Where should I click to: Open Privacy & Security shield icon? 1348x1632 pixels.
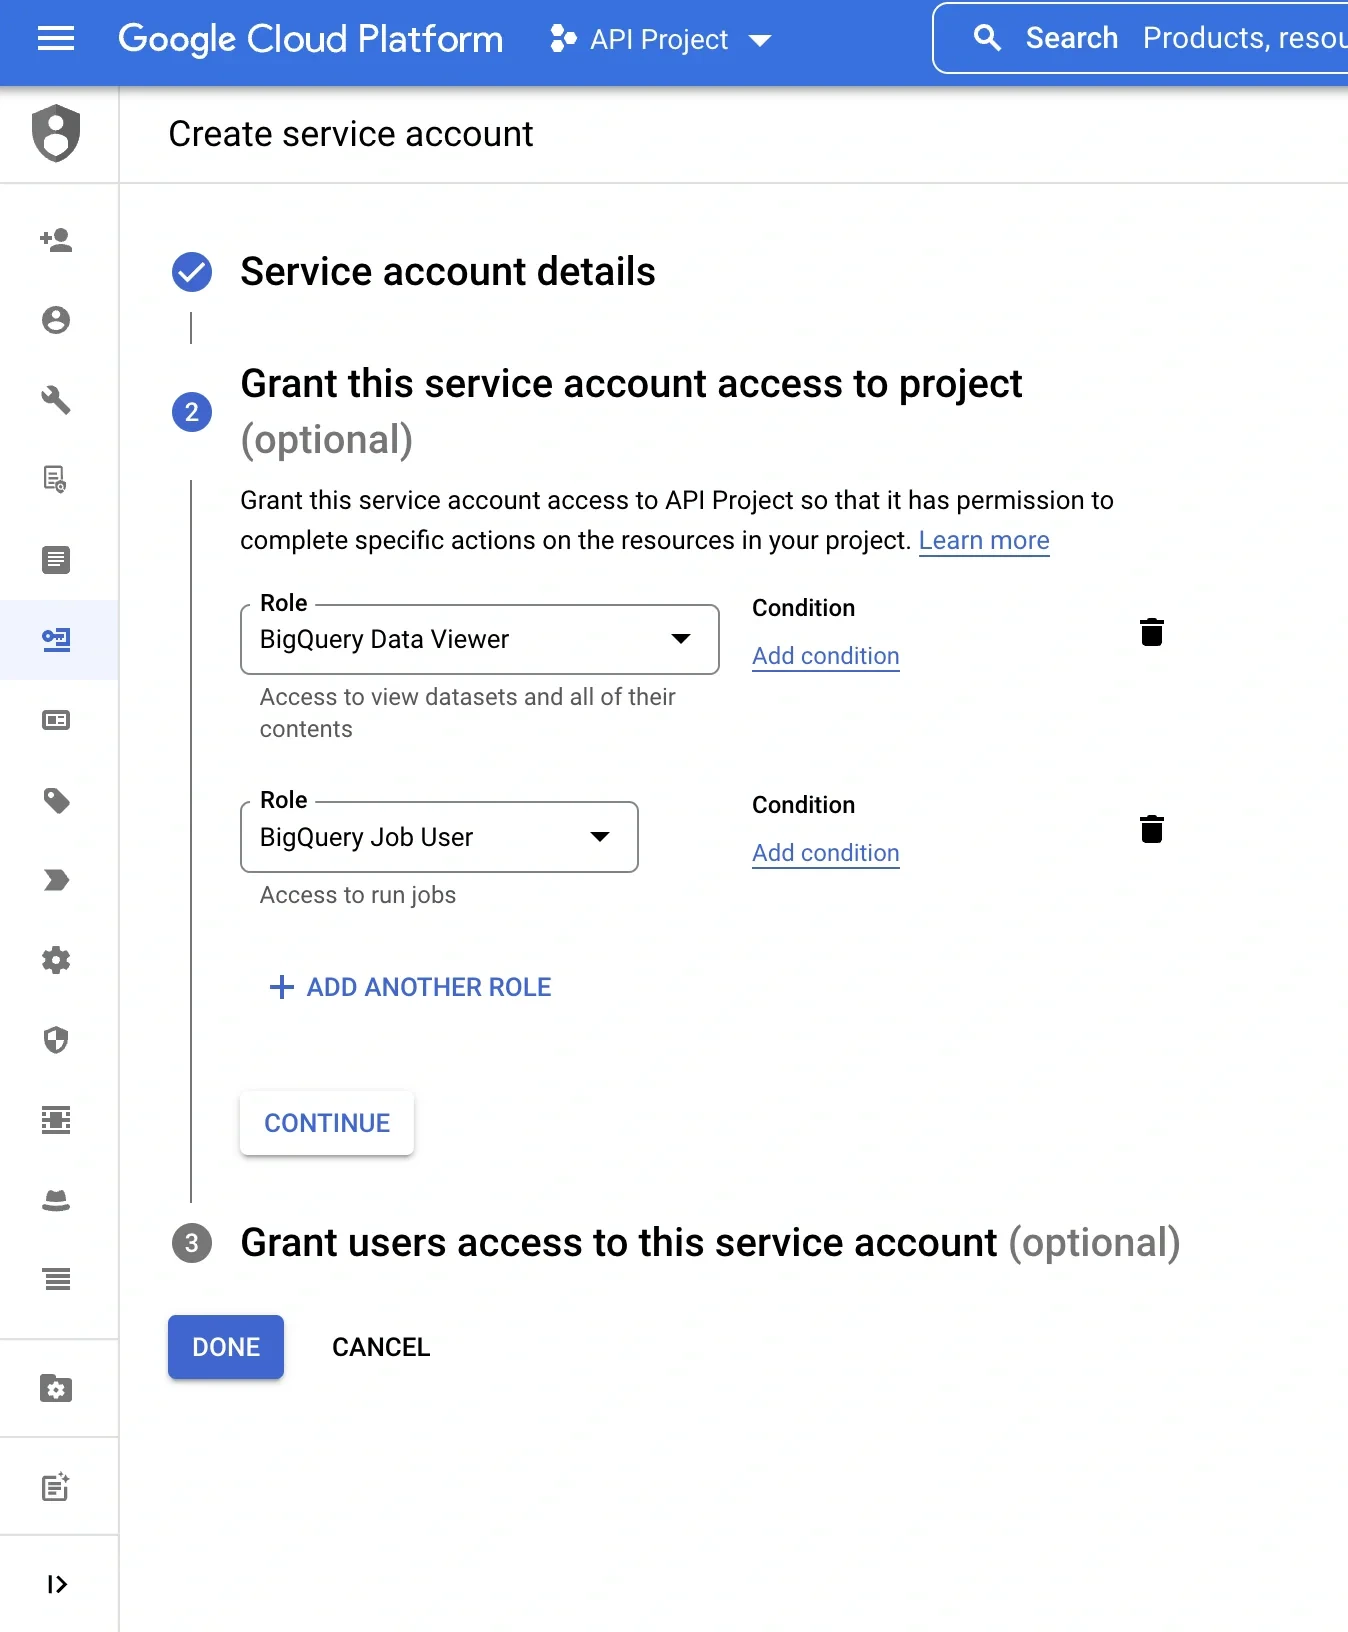56,1040
